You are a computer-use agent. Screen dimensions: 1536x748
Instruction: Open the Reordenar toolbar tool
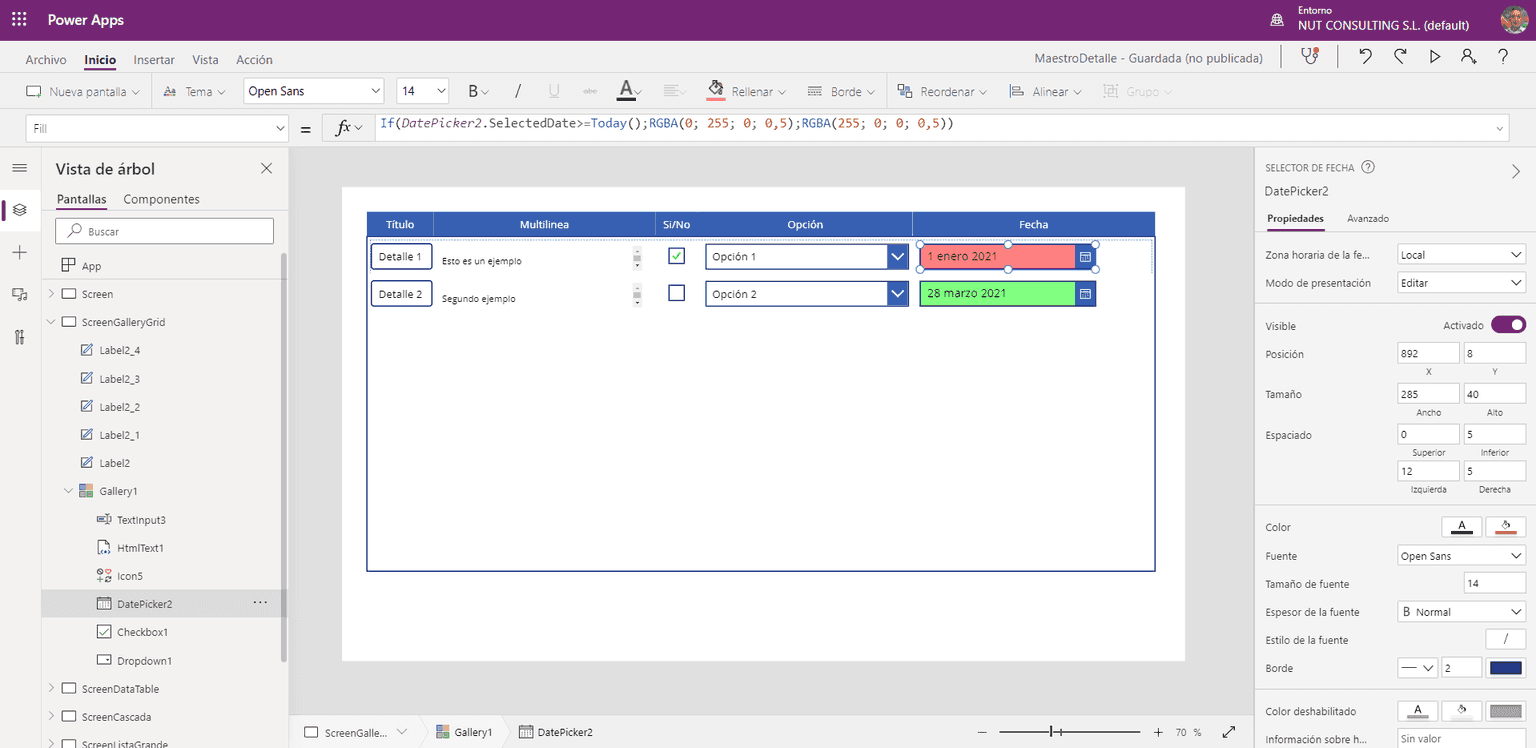click(x=943, y=90)
